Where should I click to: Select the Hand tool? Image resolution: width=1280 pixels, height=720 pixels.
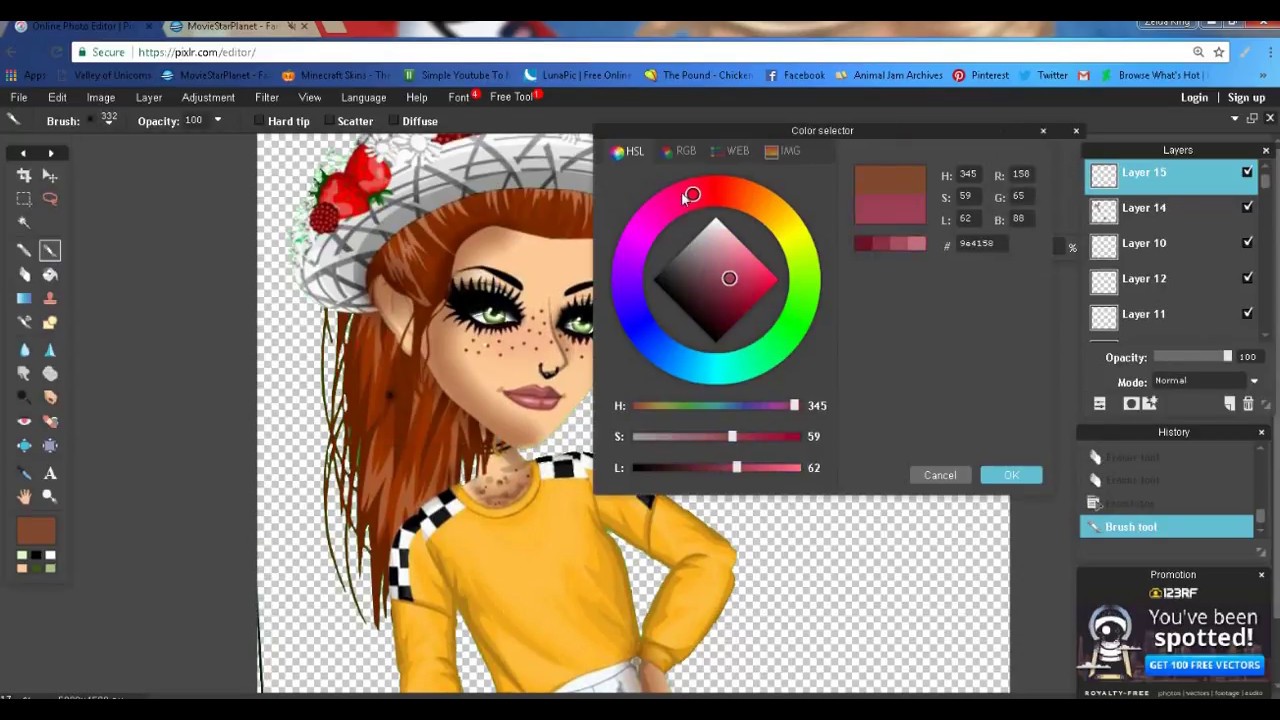[x=24, y=497]
